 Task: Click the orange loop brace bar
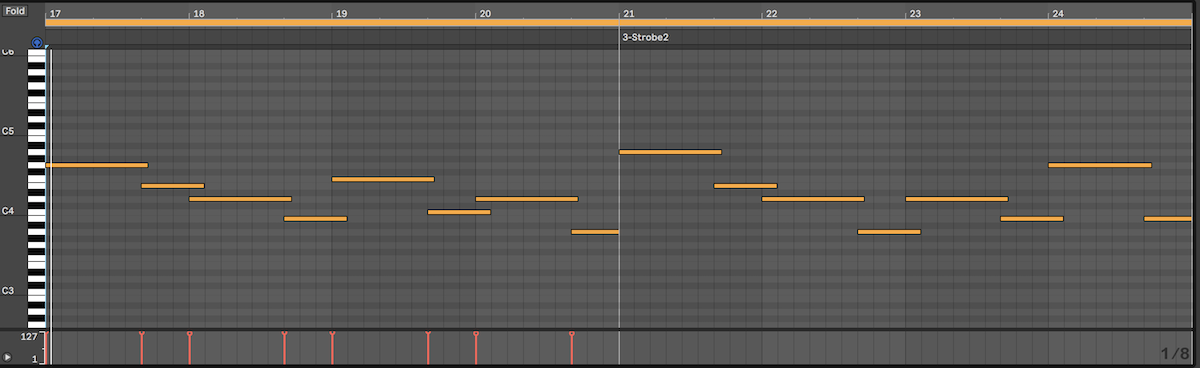pyautogui.click(x=619, y=22)
